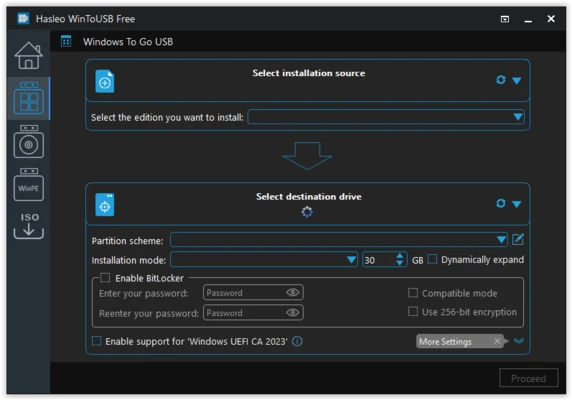This screenshot has height=400, width=572.
Task: Enable support for 'Windows UEFI CA 2023'
Action: (x=97, y=341)
